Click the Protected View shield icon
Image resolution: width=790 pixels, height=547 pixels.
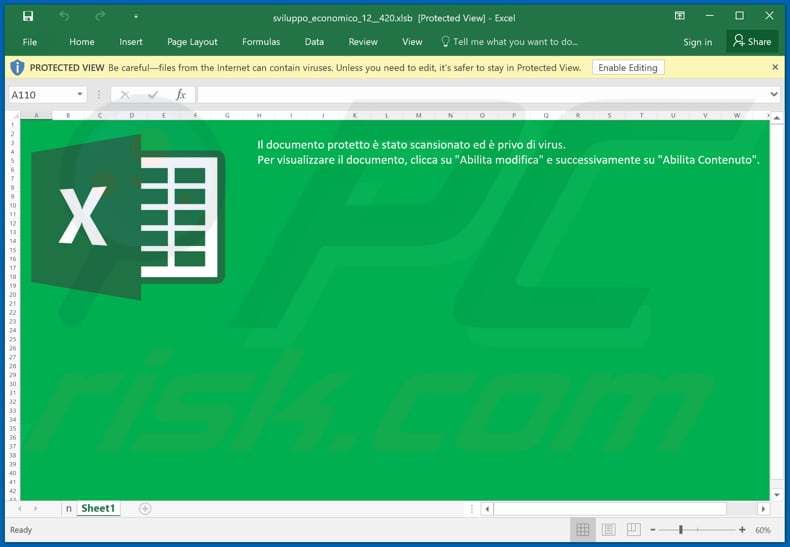pyautogui.click(x=17, y=67)
